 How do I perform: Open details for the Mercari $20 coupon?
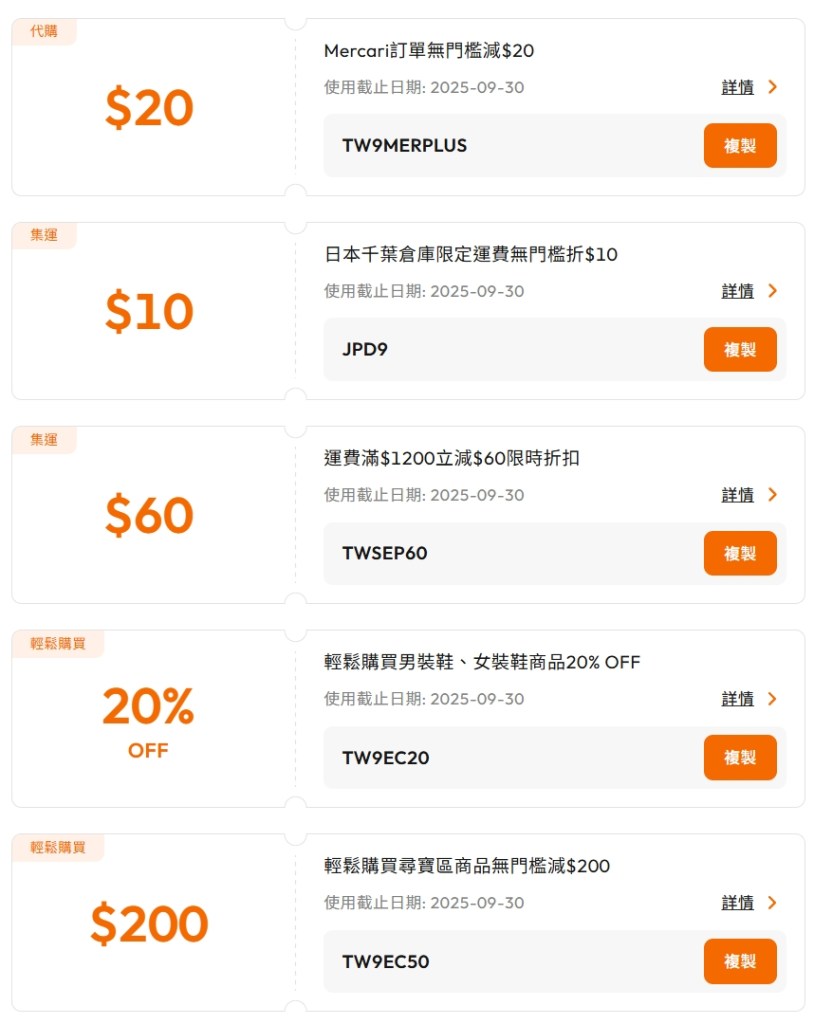pyautogui.click(x=738, y=87)
